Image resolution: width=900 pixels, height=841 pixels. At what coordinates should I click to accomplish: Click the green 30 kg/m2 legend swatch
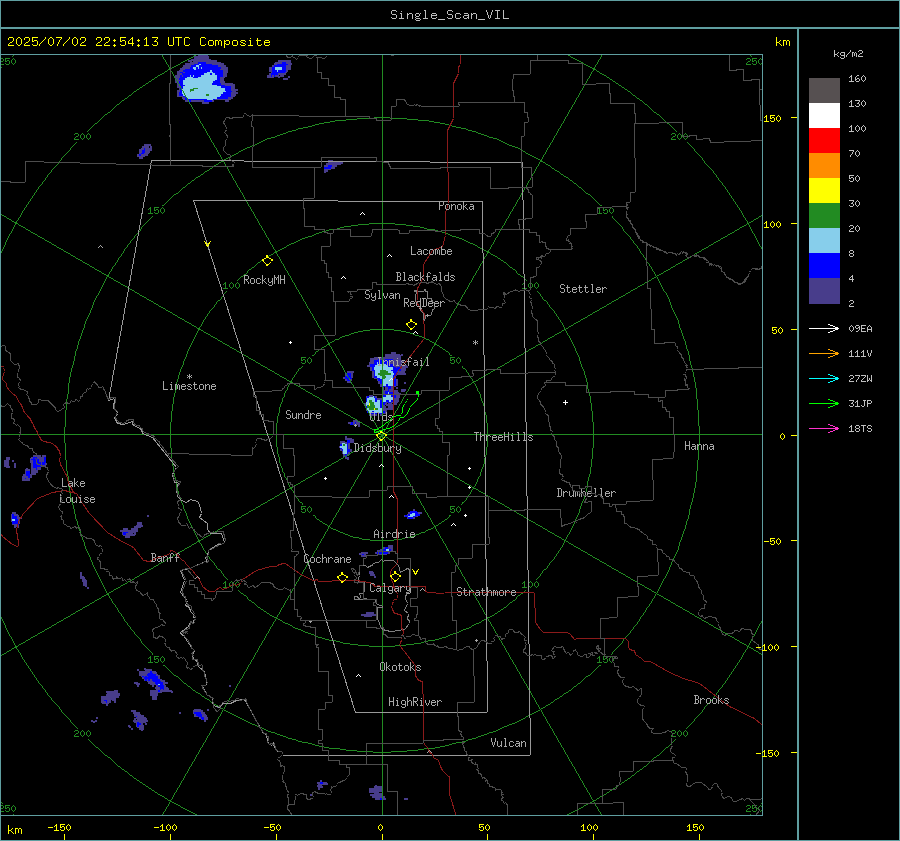click(x=824, y=215)
